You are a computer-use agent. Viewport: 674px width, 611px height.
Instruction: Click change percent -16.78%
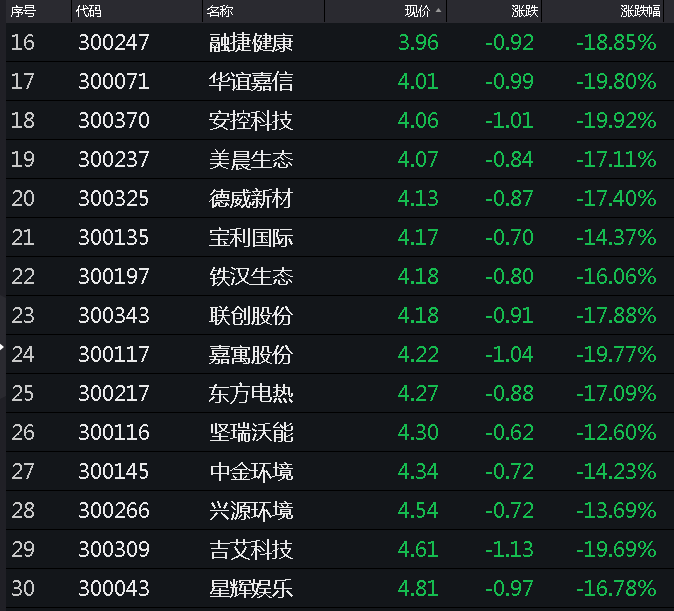(616, 588)
